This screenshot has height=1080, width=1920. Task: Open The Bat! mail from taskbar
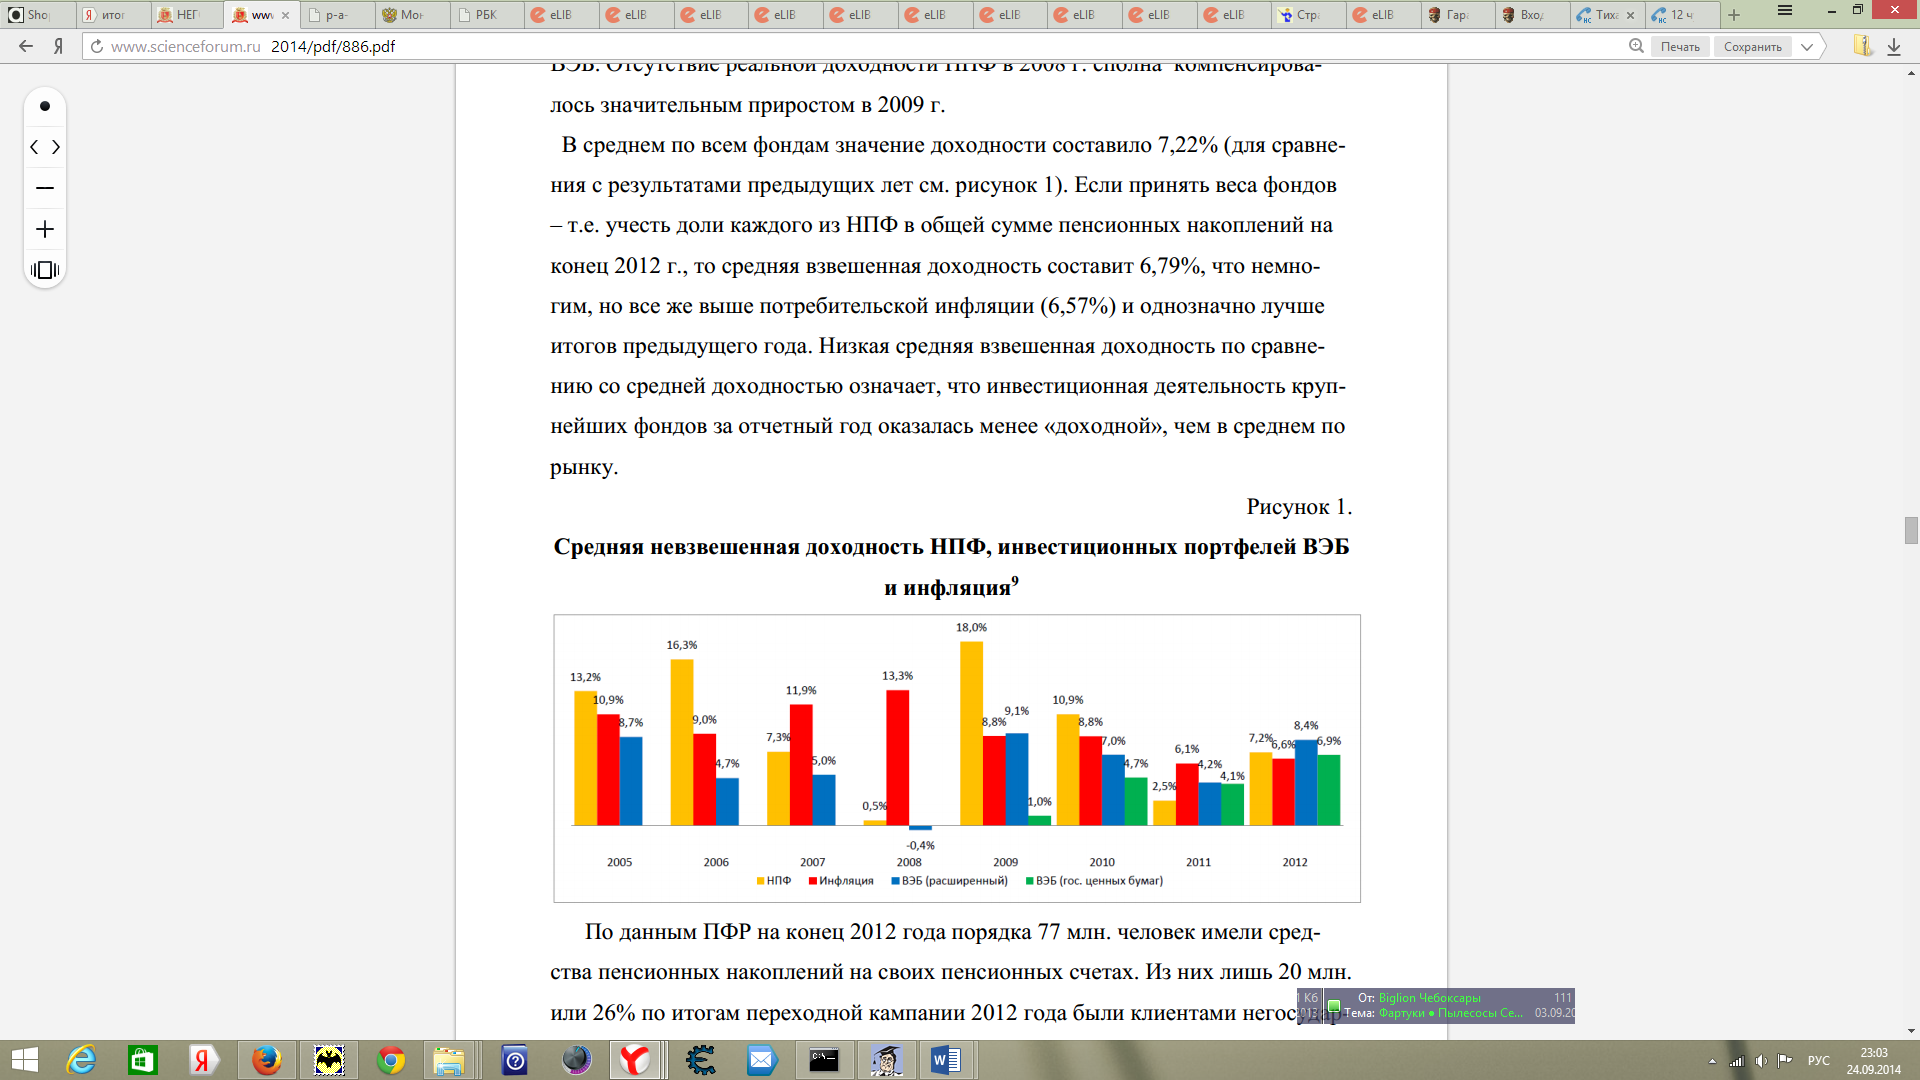coord(329,1060)
